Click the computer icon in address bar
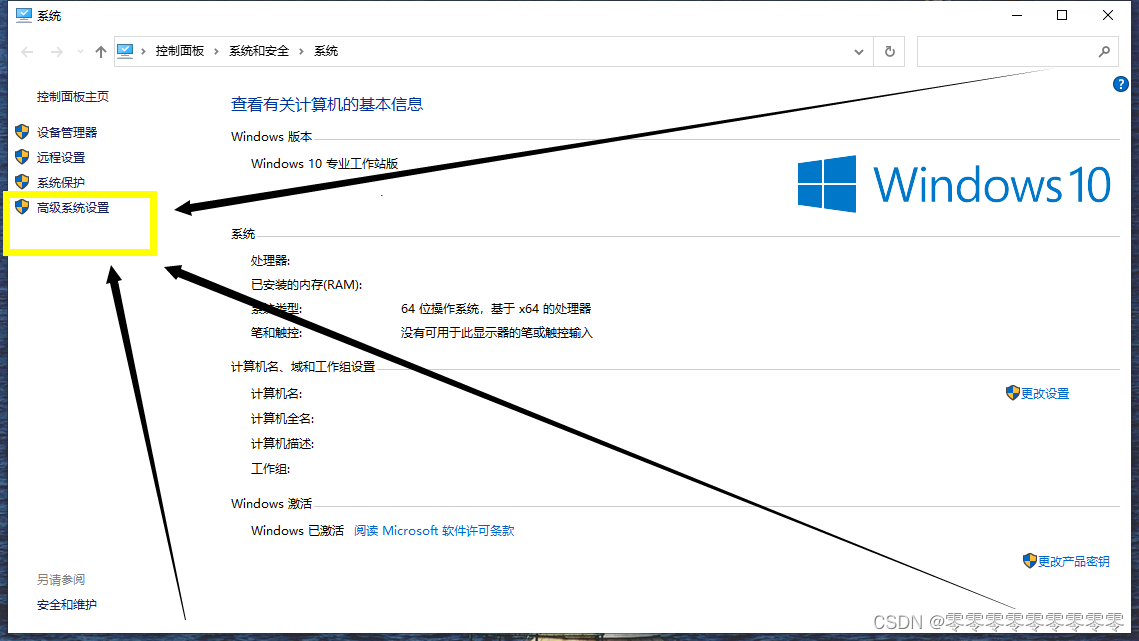Image resolution: width=1139 pixels, height=641 pixels. [x=125, y=51]
